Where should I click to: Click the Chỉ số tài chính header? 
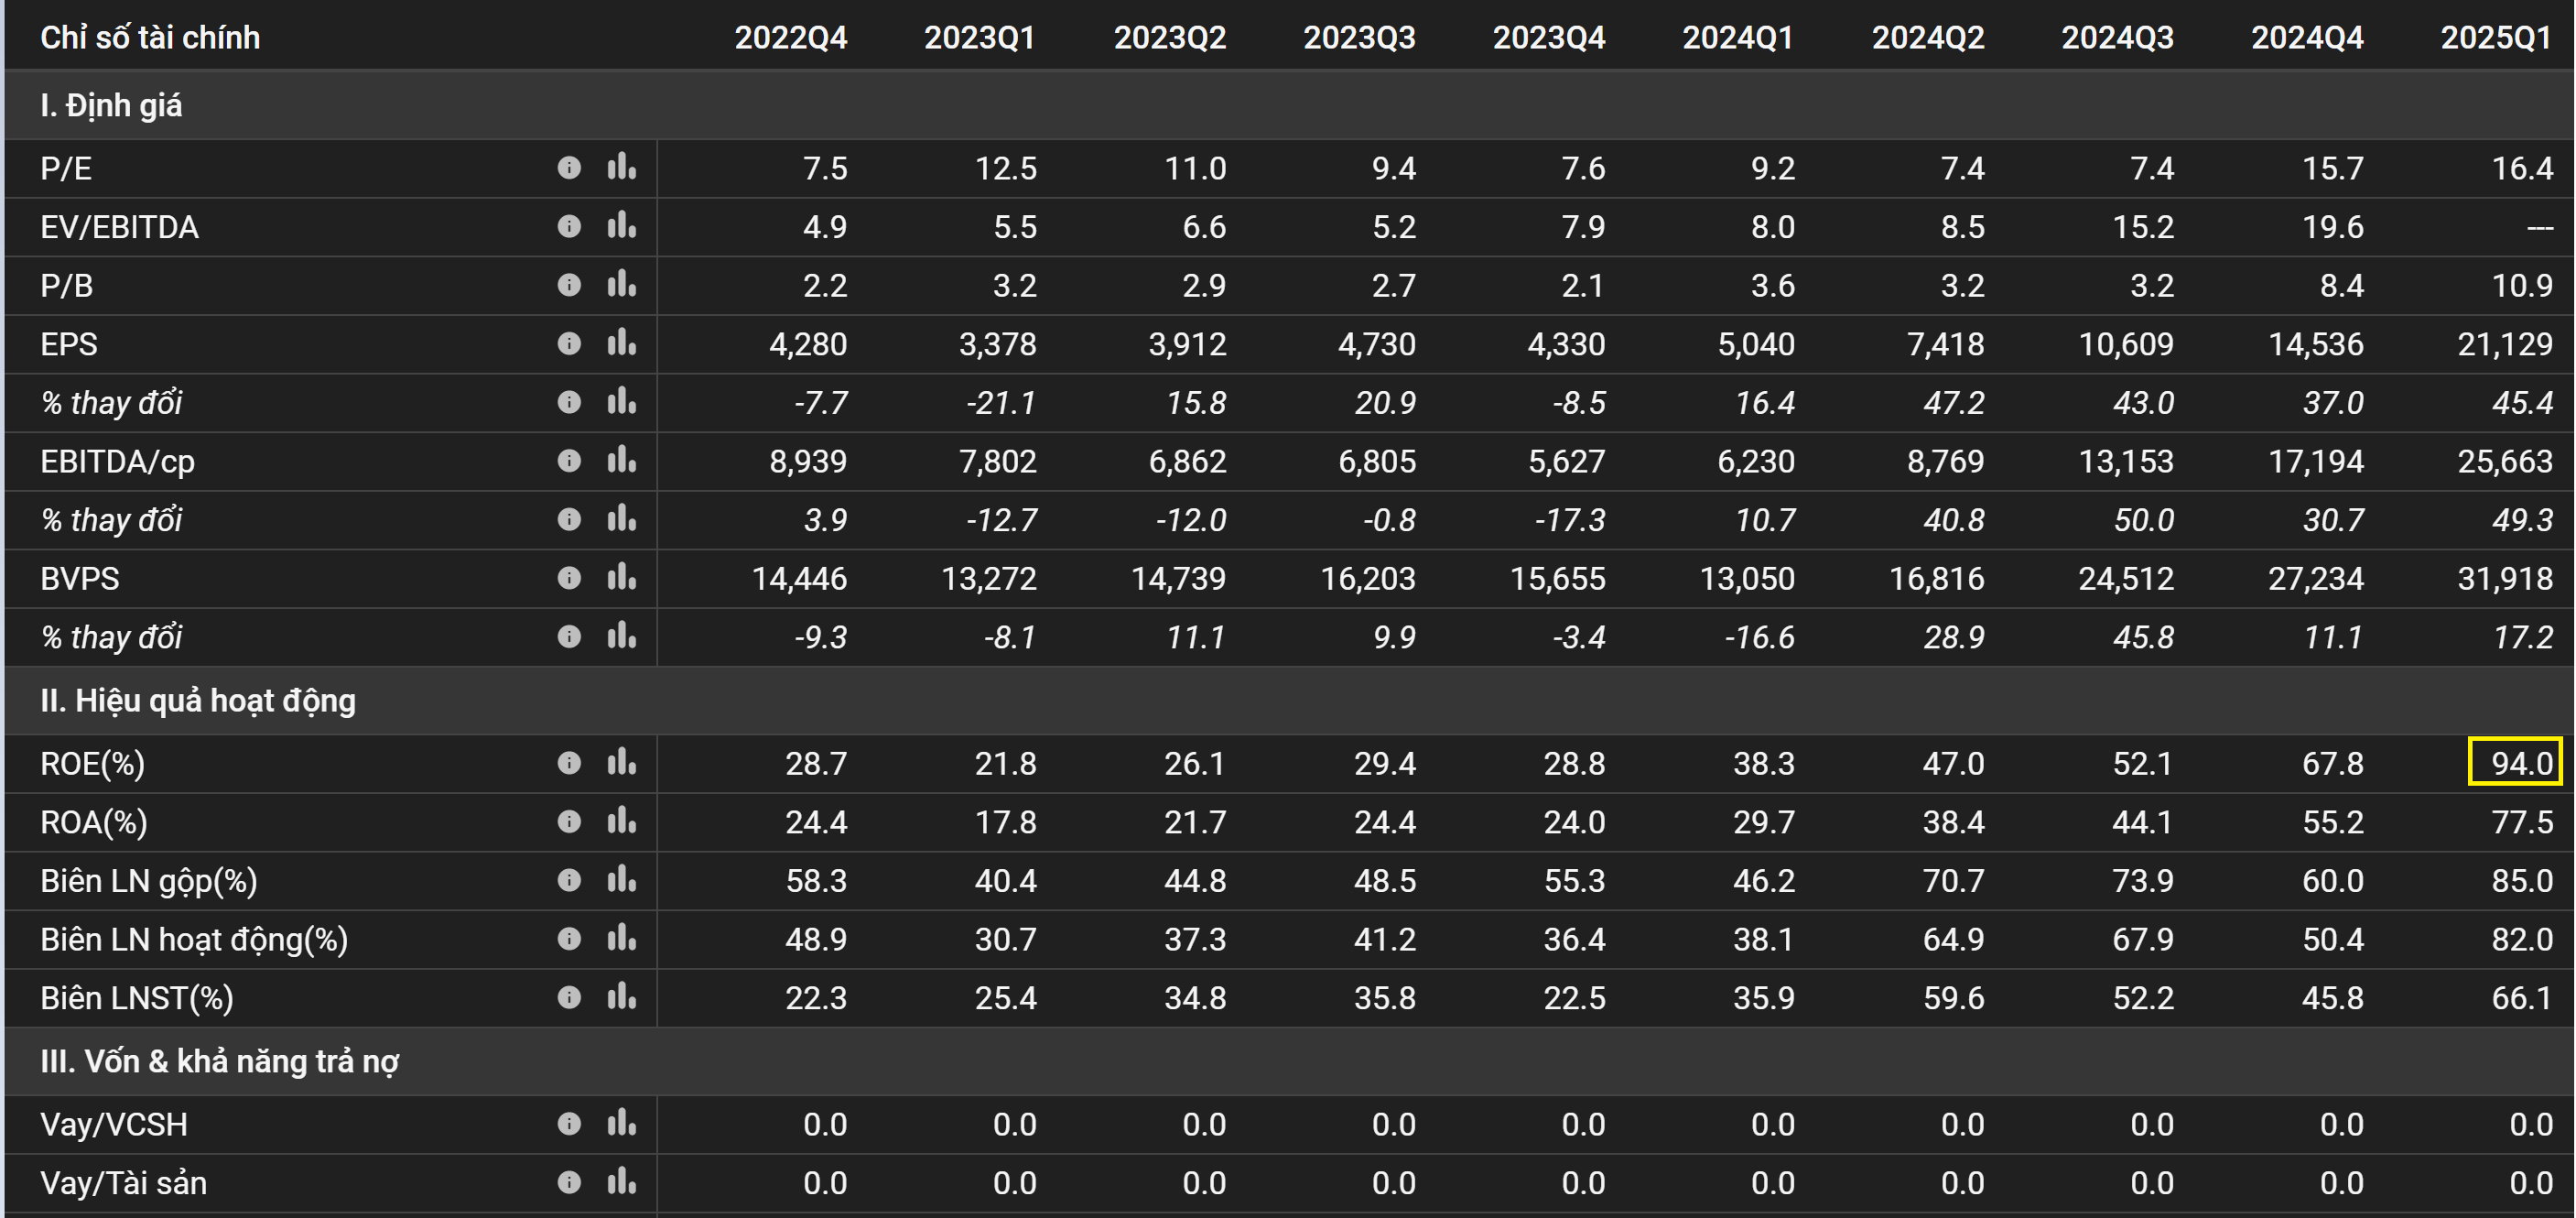[x=150, y=38]
